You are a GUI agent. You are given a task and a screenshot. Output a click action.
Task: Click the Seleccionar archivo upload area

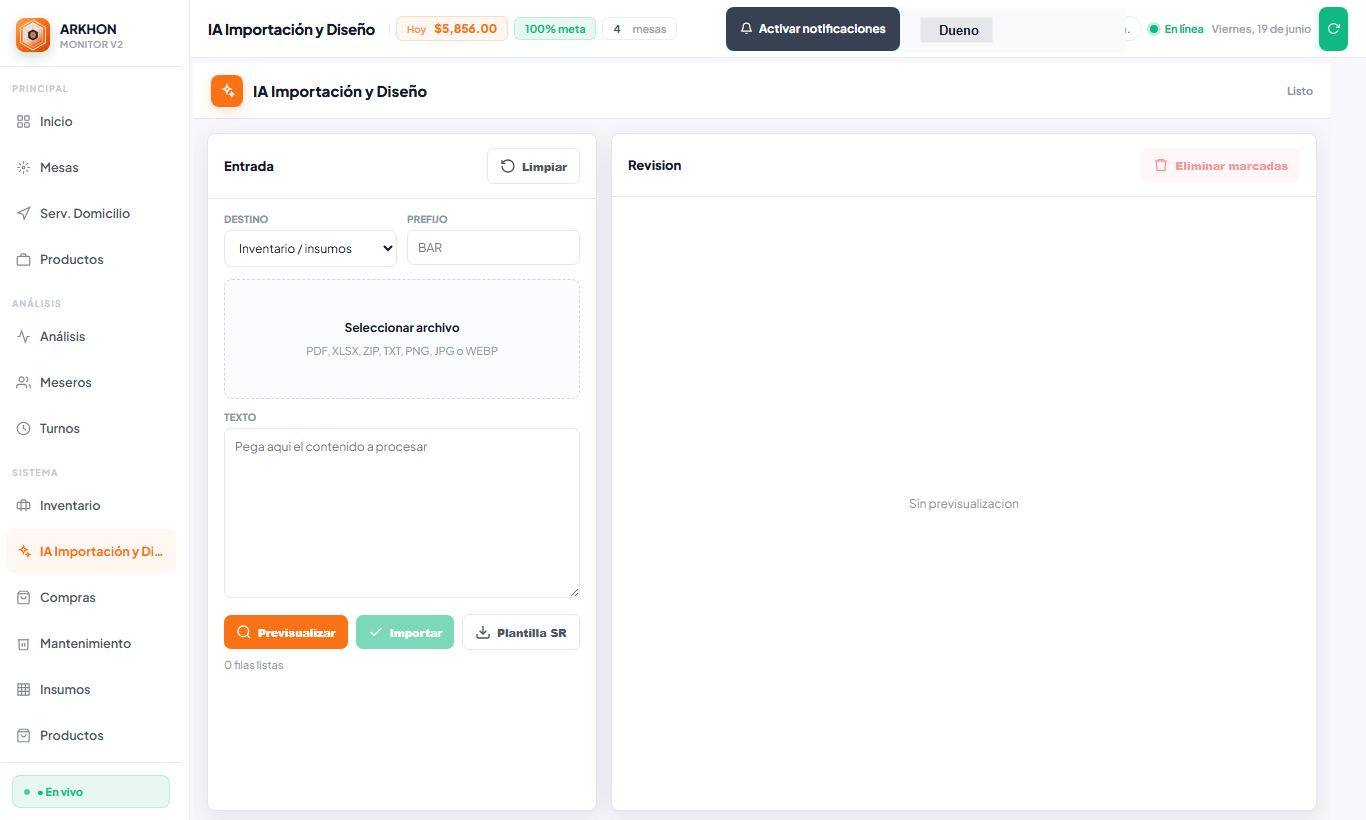click(402, 339)
